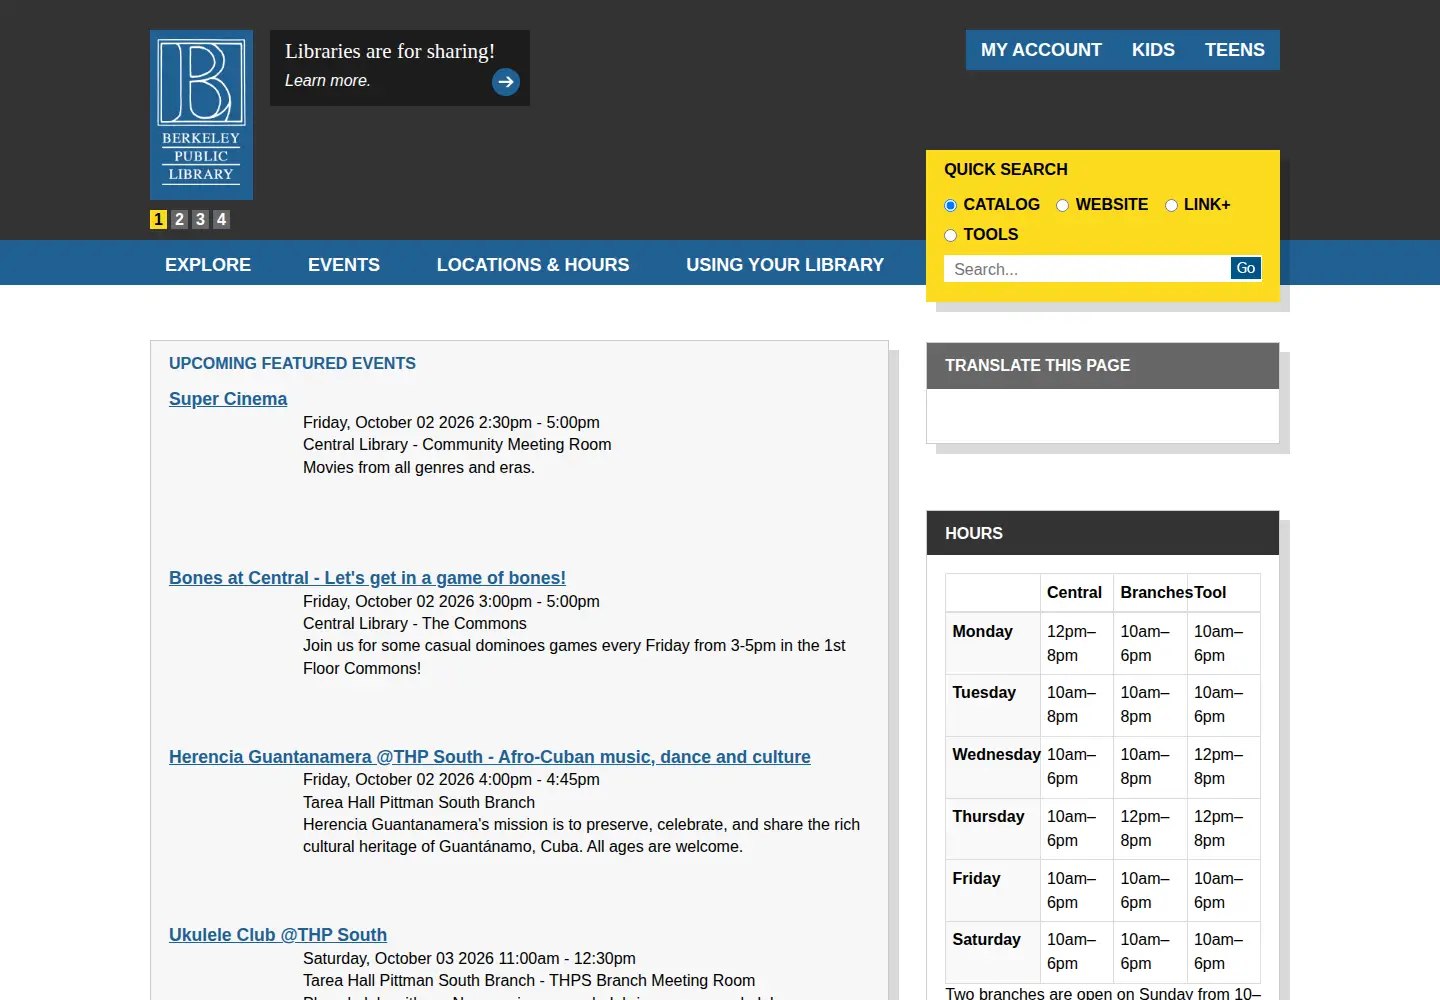Click the Libraries are for sharing headline
The image size is (1440, 1000).
pos(390,51)
